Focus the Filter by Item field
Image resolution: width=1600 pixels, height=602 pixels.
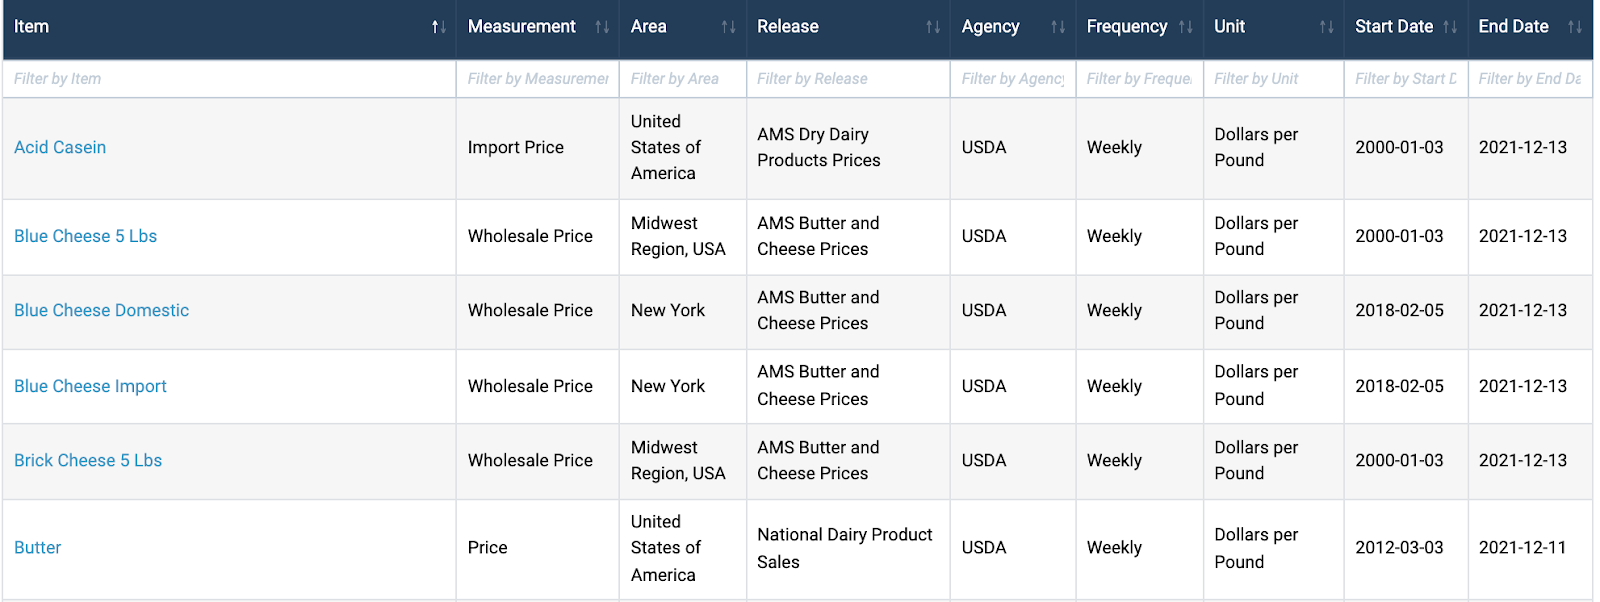(x=229, y=78)
